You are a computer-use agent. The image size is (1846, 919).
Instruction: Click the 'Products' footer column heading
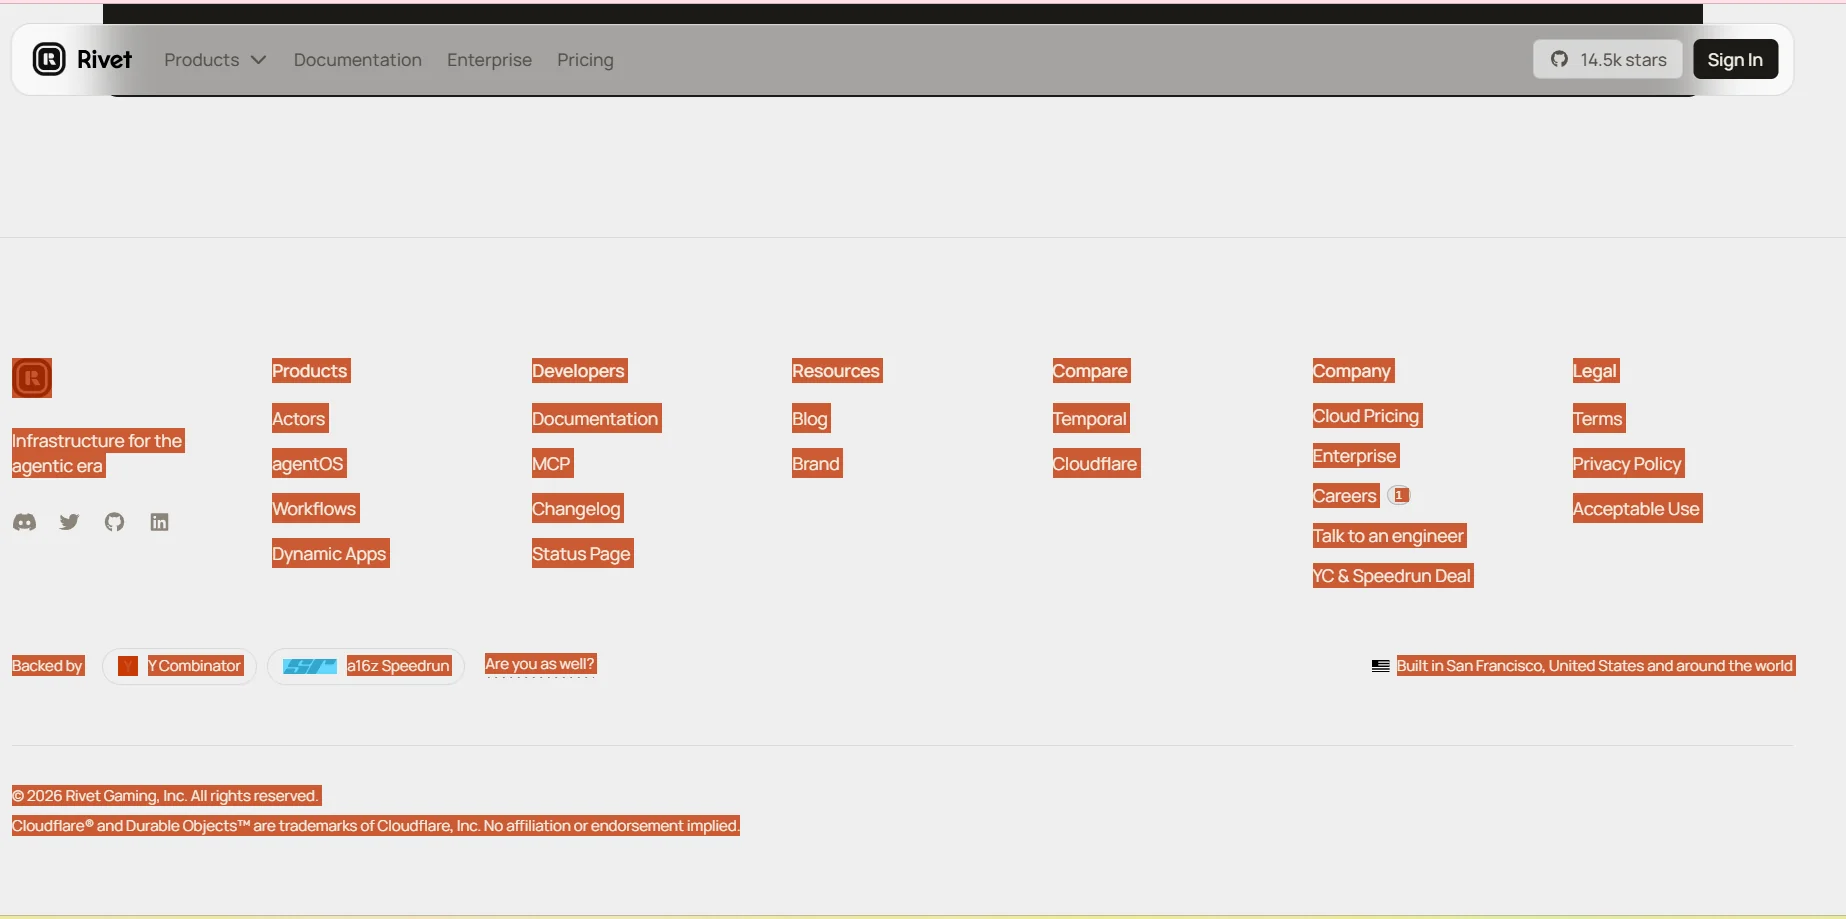pos(311,371)
